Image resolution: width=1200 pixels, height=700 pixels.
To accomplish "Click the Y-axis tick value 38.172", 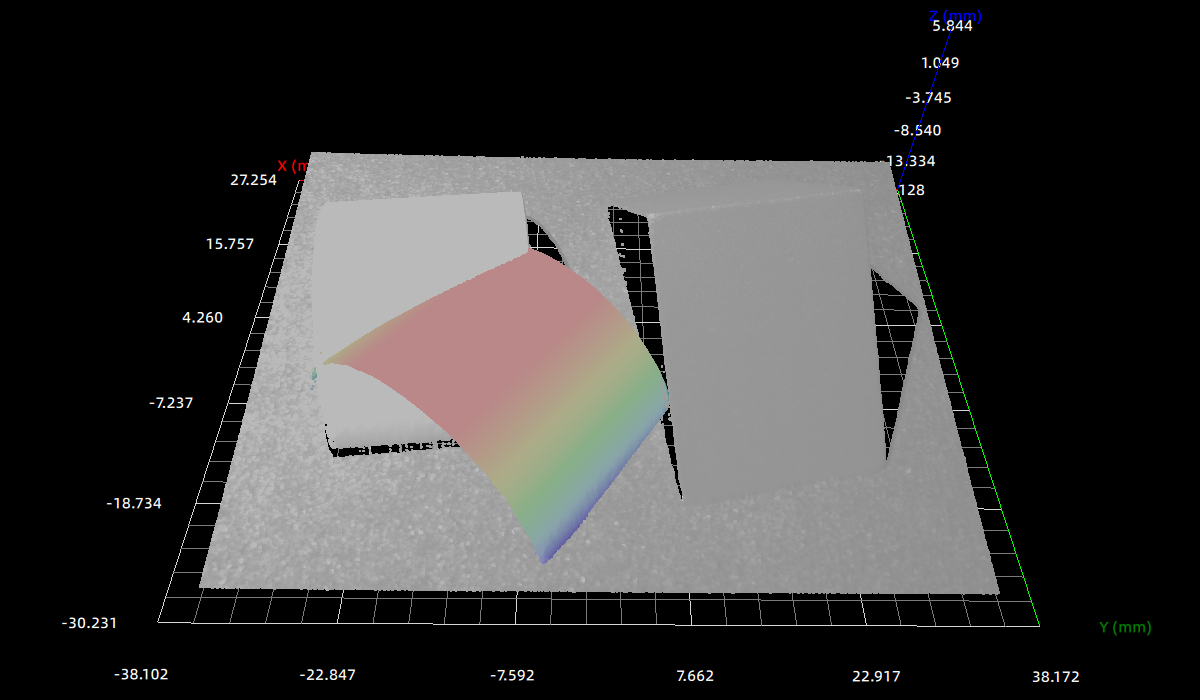I will point(1054,675).
